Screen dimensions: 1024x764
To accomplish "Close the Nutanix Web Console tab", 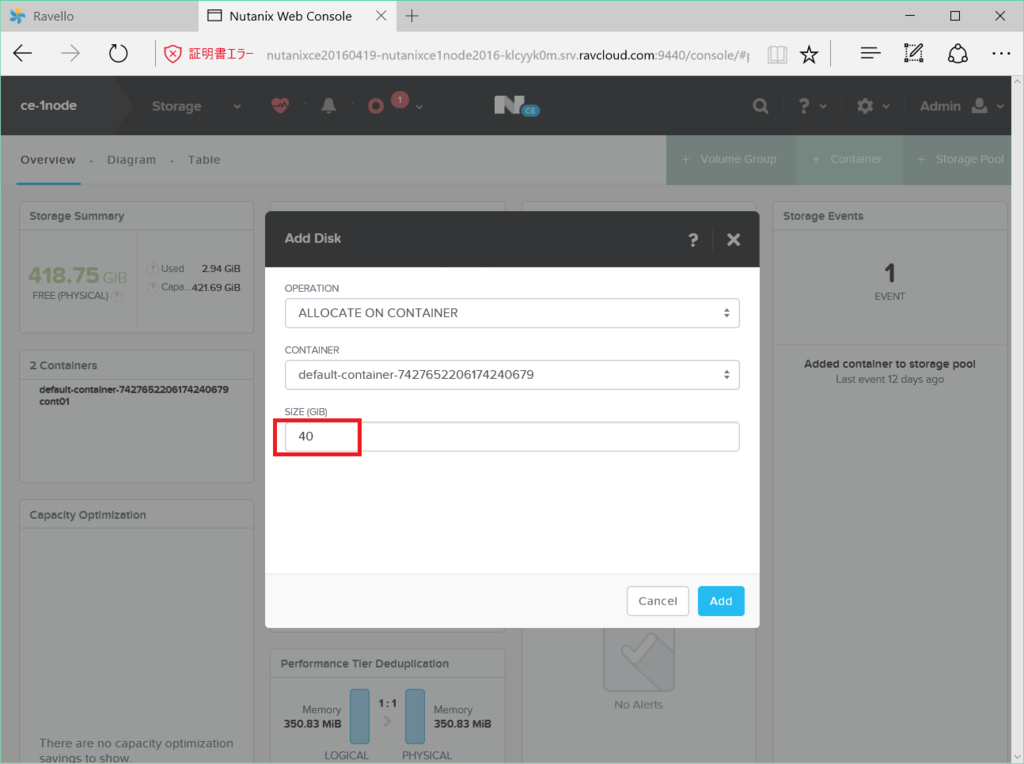I will (x=381, y=16).
